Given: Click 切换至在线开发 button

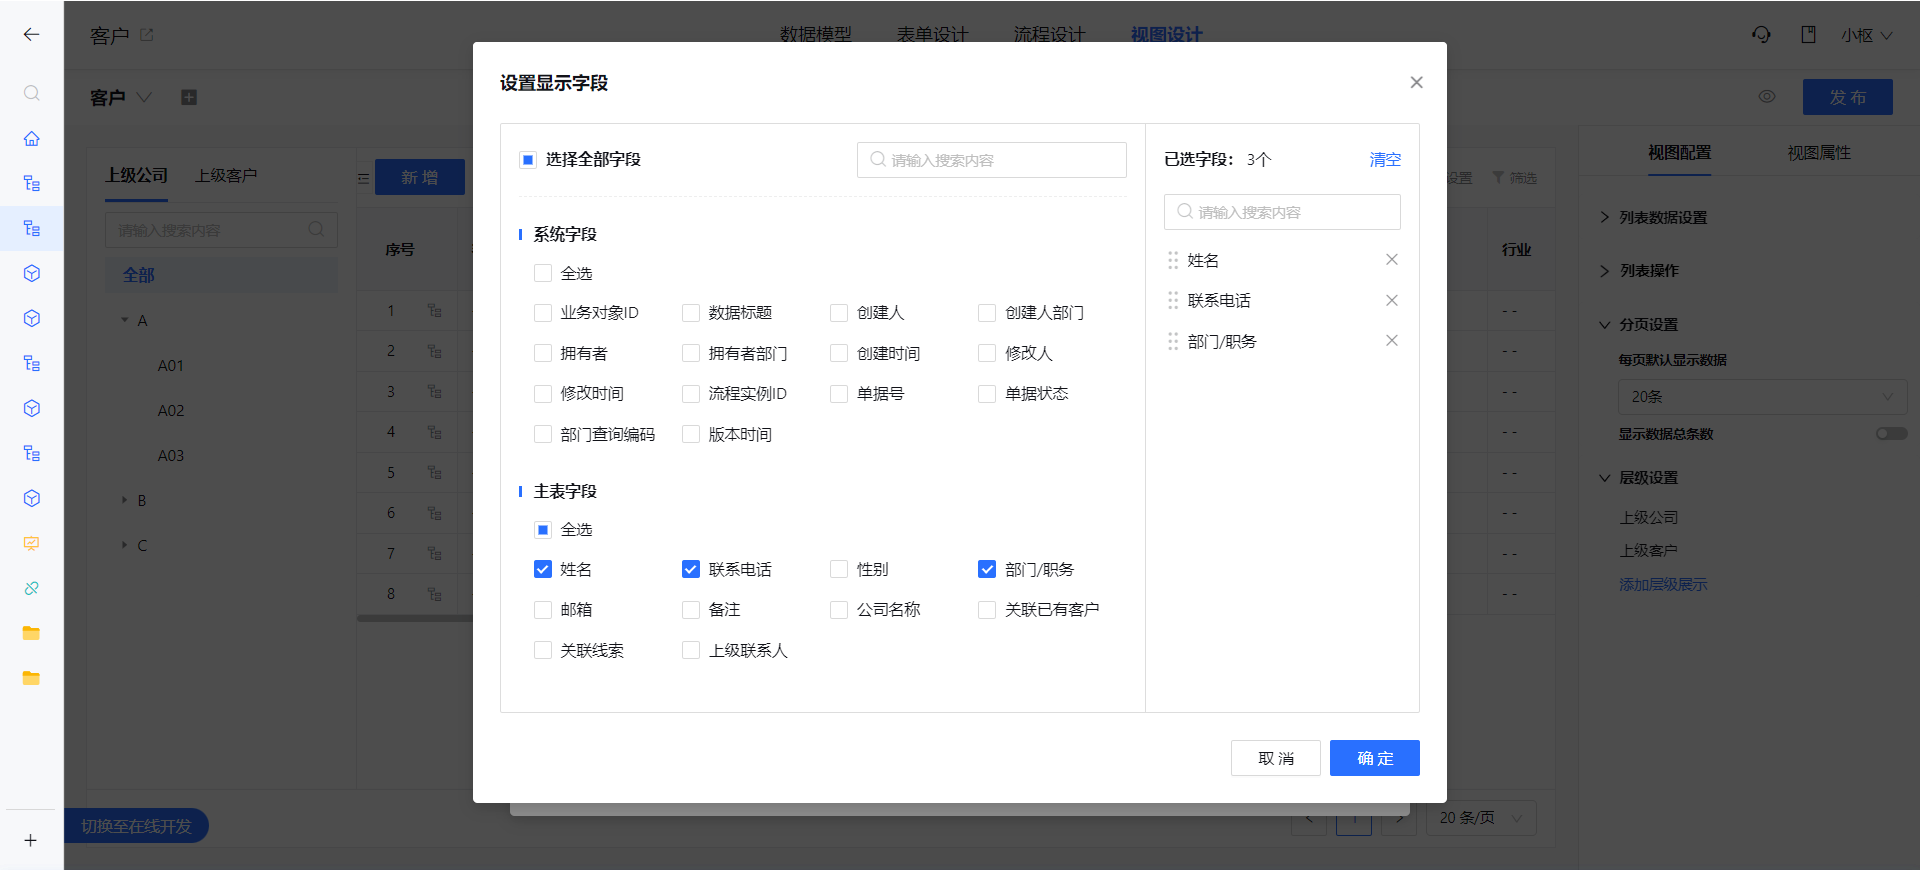Looking at the screenshot, I should coord(136,826).
